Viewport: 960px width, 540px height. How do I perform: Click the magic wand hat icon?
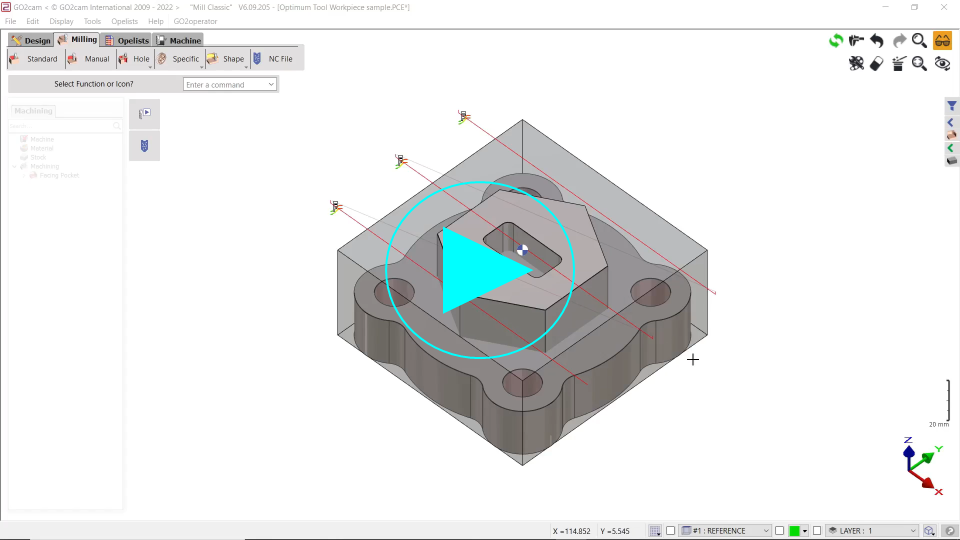[x=898, y=64]
